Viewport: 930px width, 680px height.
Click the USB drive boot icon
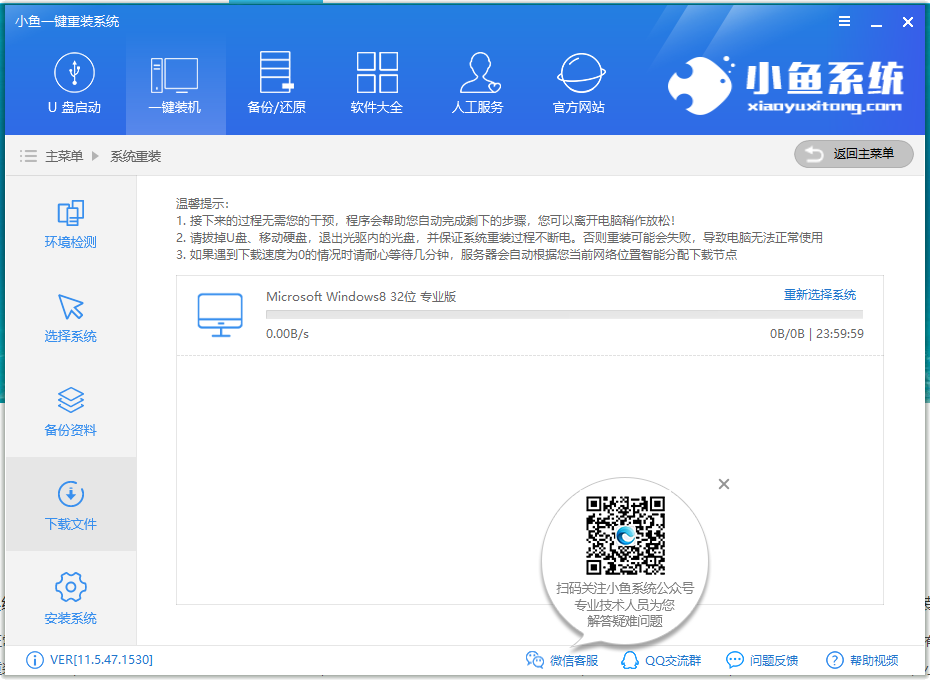tap(74, 72)
